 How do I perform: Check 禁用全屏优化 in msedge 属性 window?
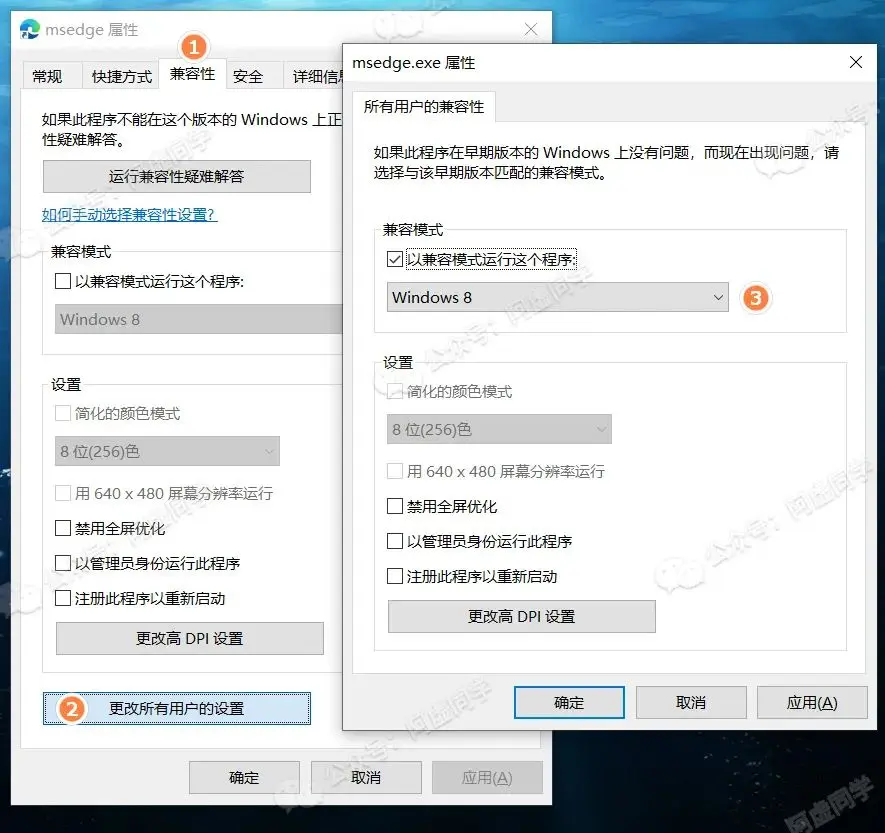(63, 528)
